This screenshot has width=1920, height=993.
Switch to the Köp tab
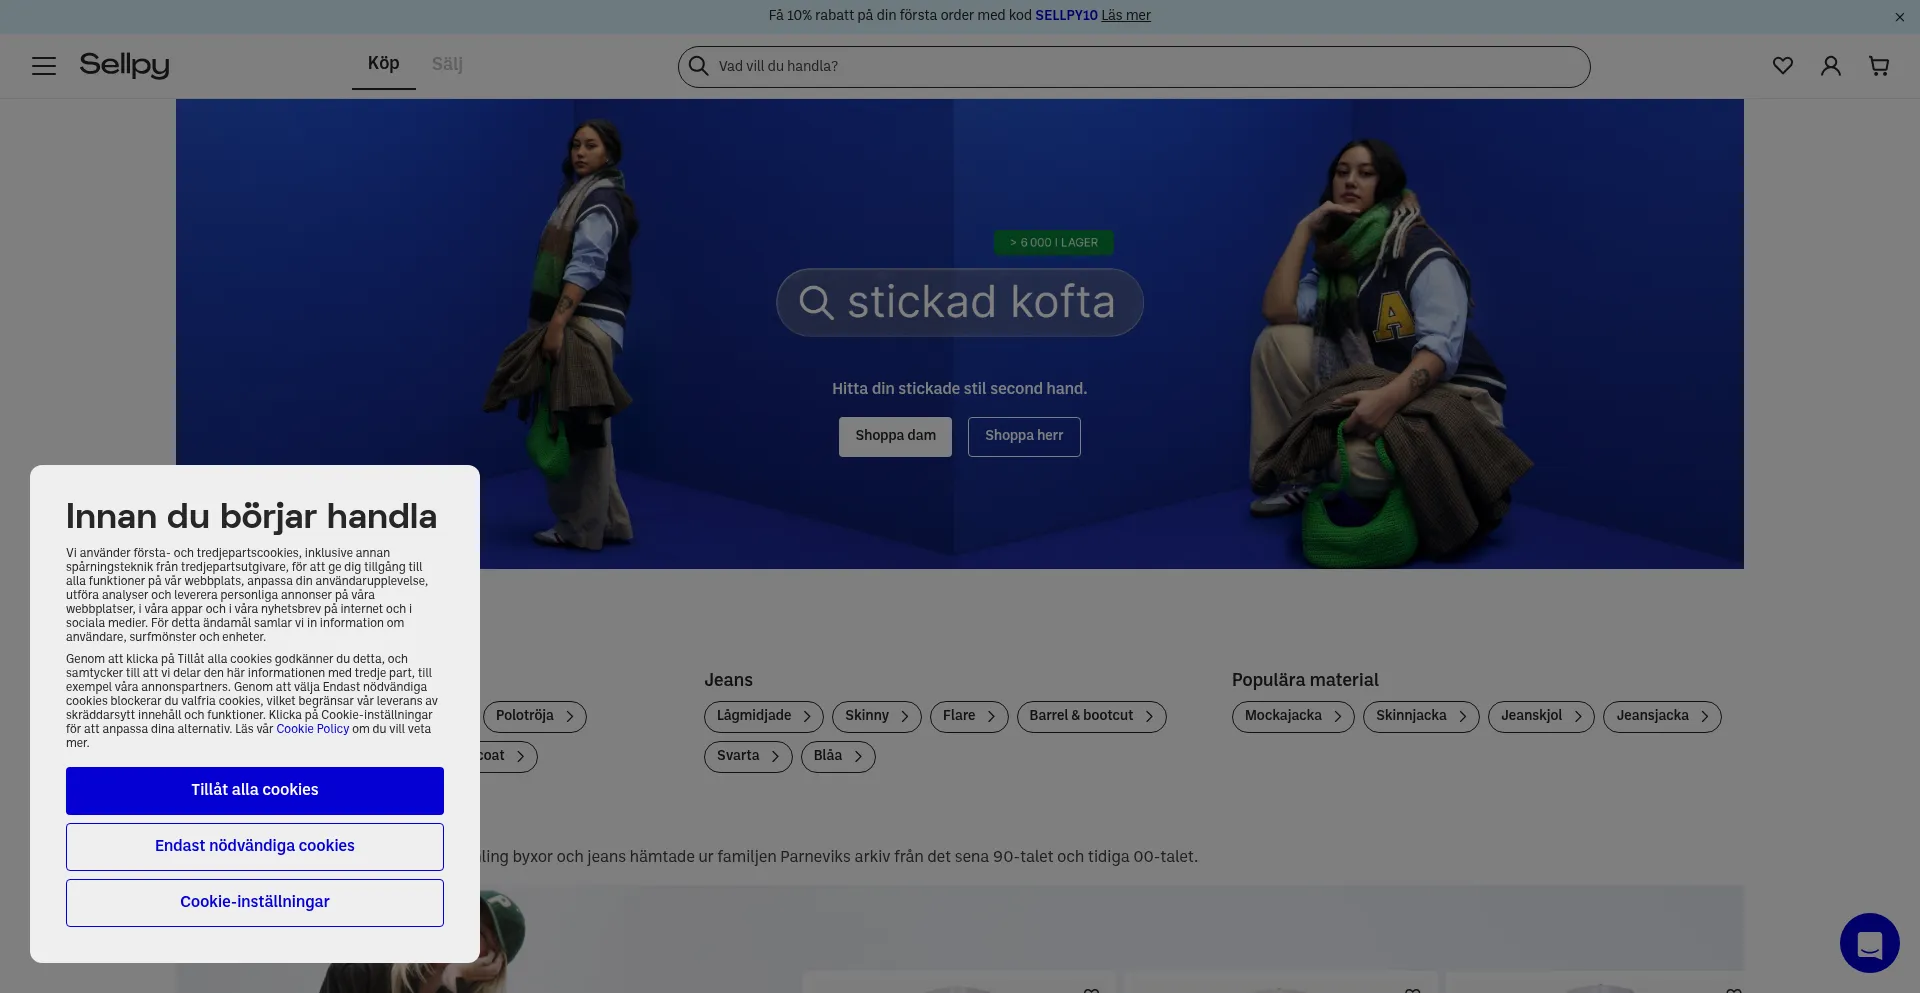pos(383,64)
